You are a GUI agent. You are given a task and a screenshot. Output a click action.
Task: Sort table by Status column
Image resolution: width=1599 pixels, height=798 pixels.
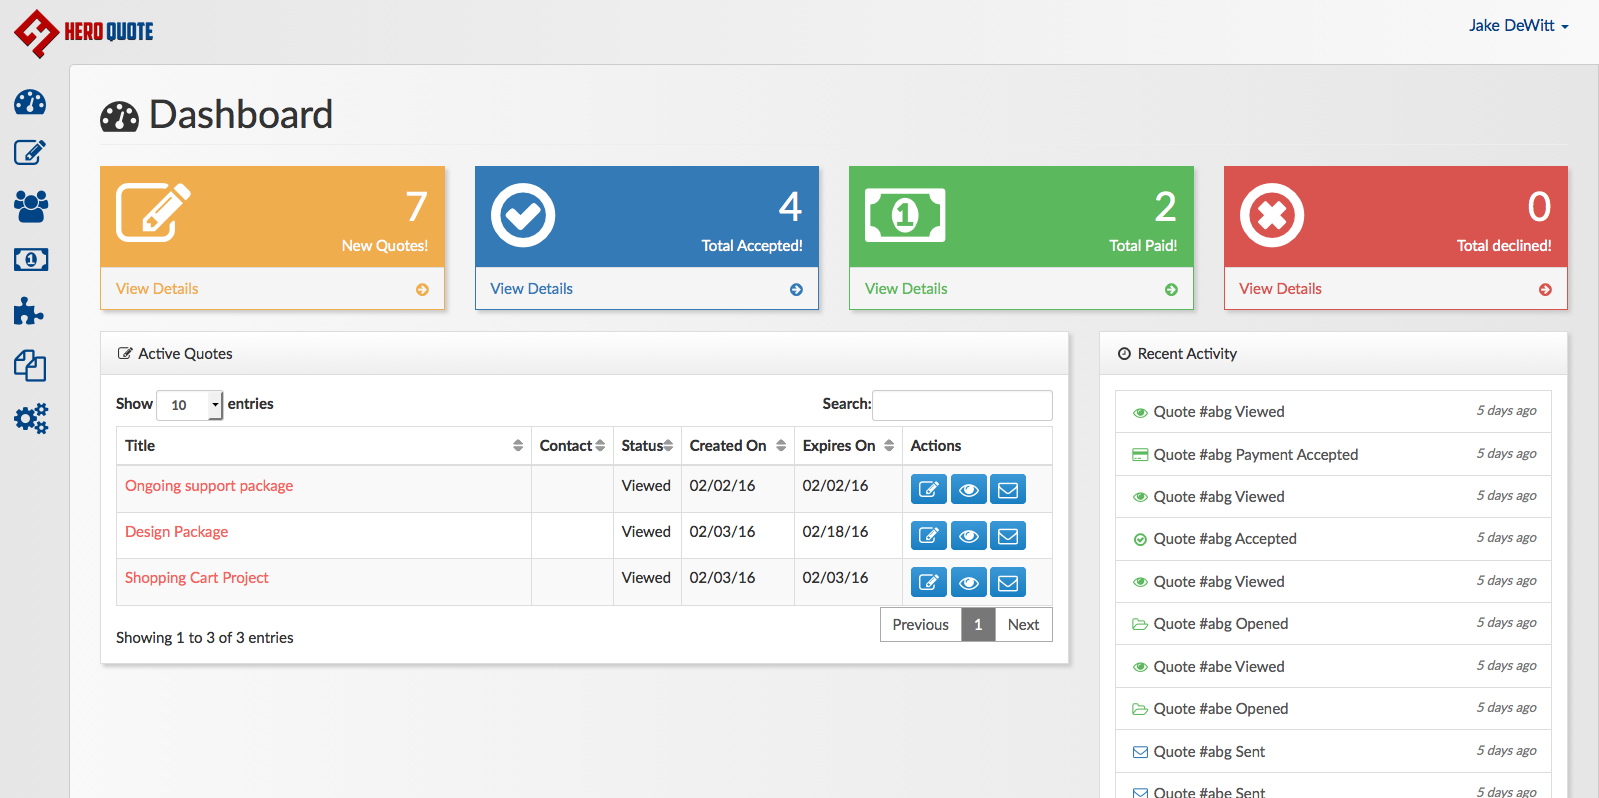pyautogui.click(x=647, y=446)
